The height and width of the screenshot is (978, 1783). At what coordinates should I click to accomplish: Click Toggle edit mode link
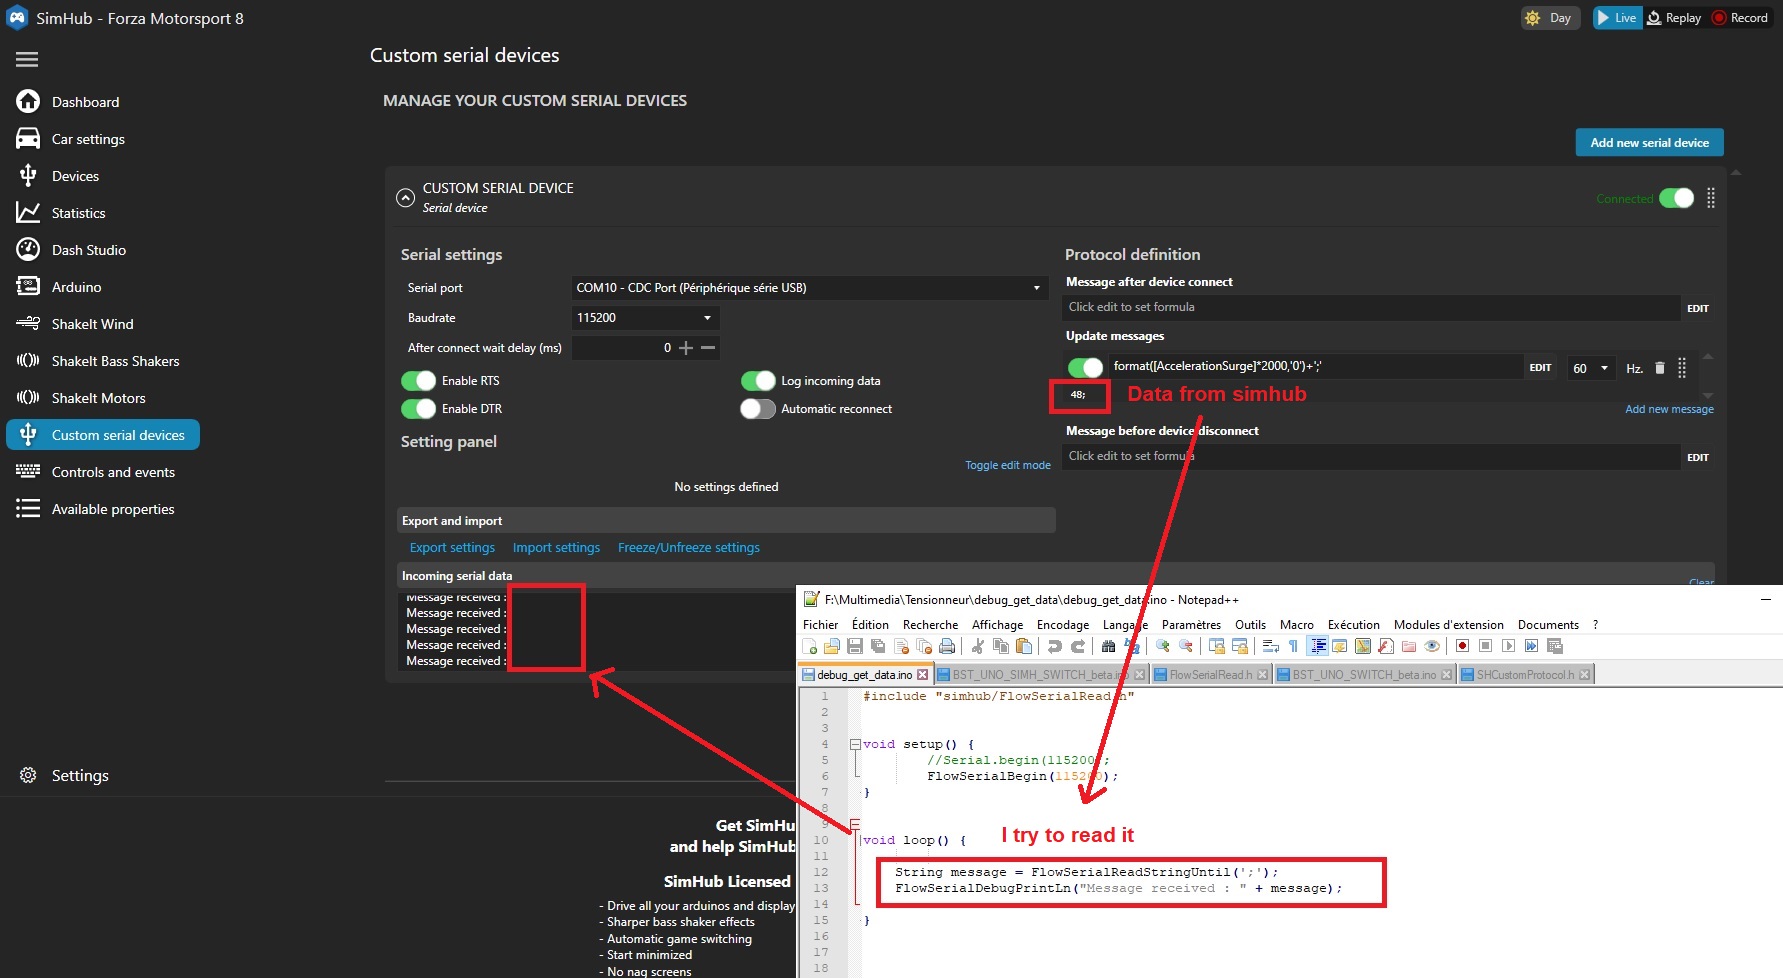coord(1008,465)
